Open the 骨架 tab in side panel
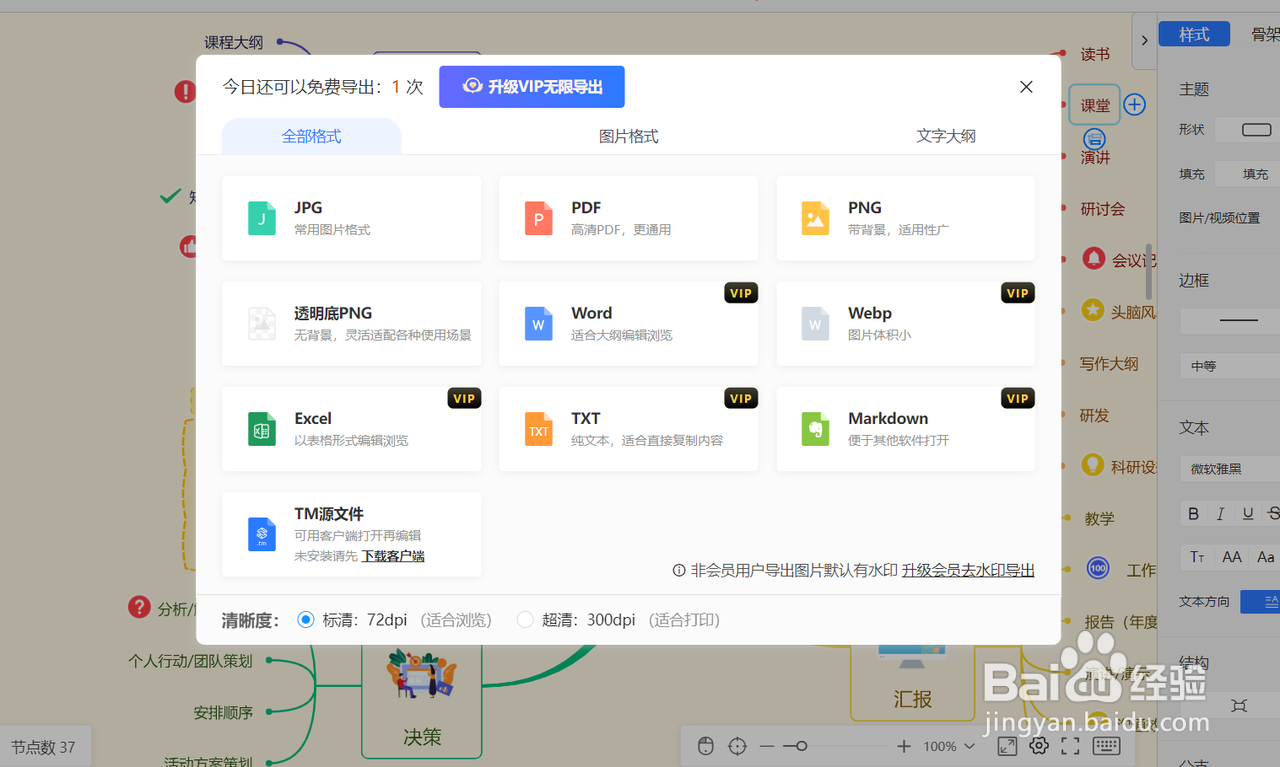Viewport: 1280px width, 767px height. [x=1265, y=34]
